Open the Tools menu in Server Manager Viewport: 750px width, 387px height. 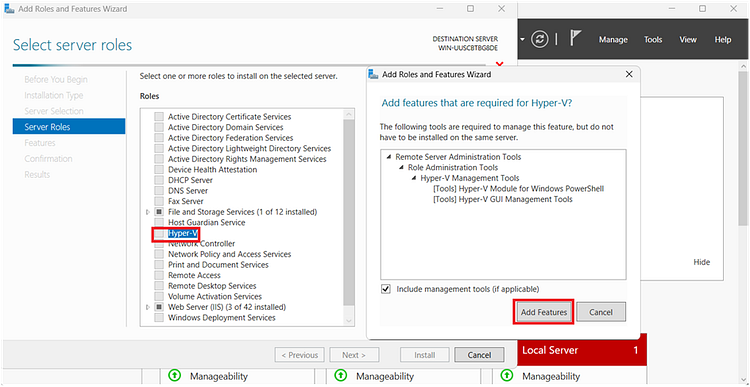click(x=652, y=40)
